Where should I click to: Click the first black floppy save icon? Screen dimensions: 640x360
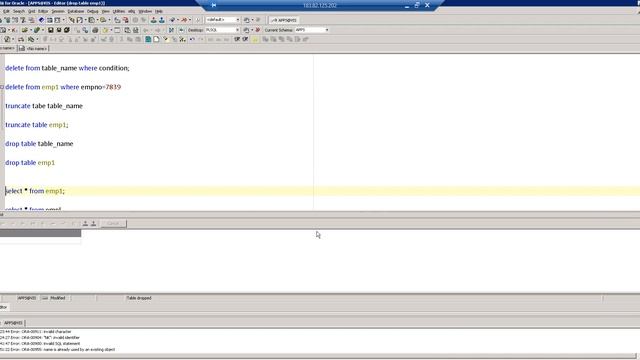pos(50,30)
